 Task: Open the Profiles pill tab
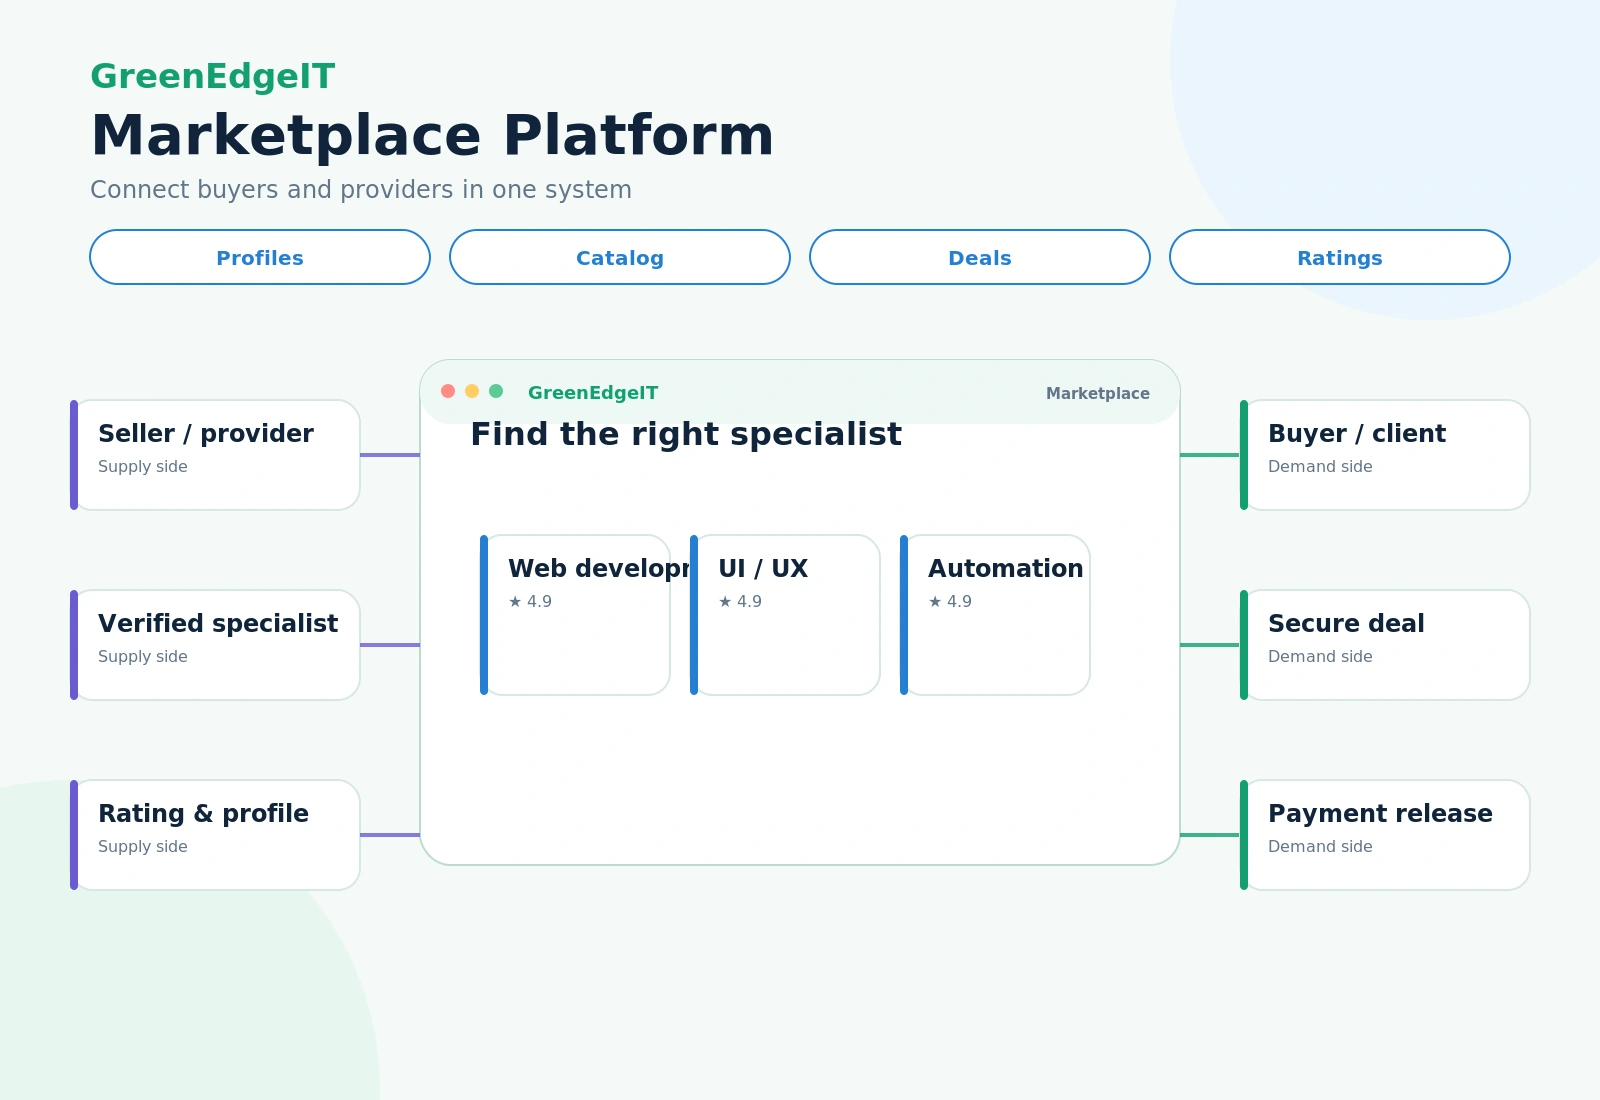tap(260, 257)
